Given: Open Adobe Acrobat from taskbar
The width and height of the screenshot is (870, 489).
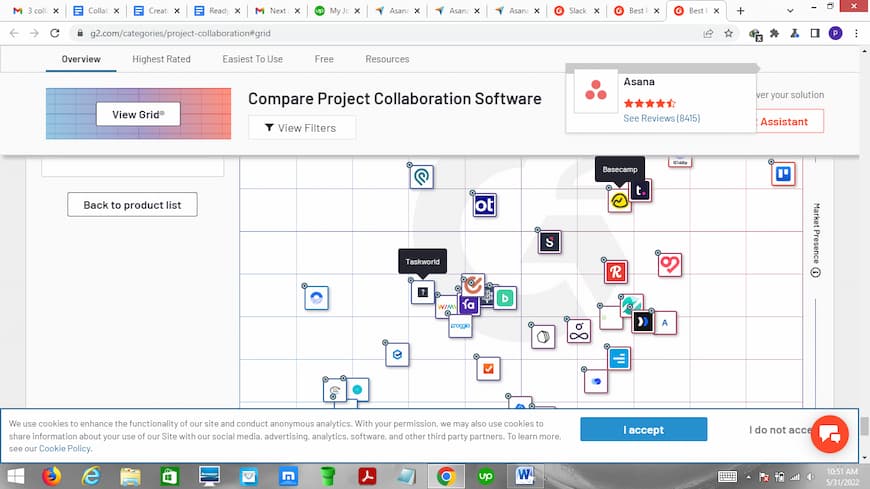Looking at the screenshot, I should 367,476.
